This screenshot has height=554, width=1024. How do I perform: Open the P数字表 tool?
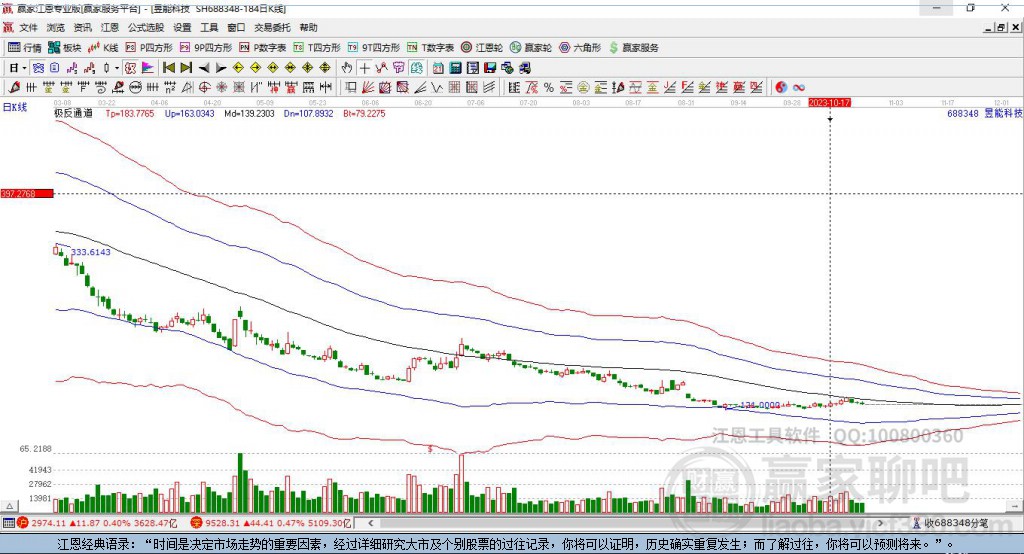coord(263,48)
